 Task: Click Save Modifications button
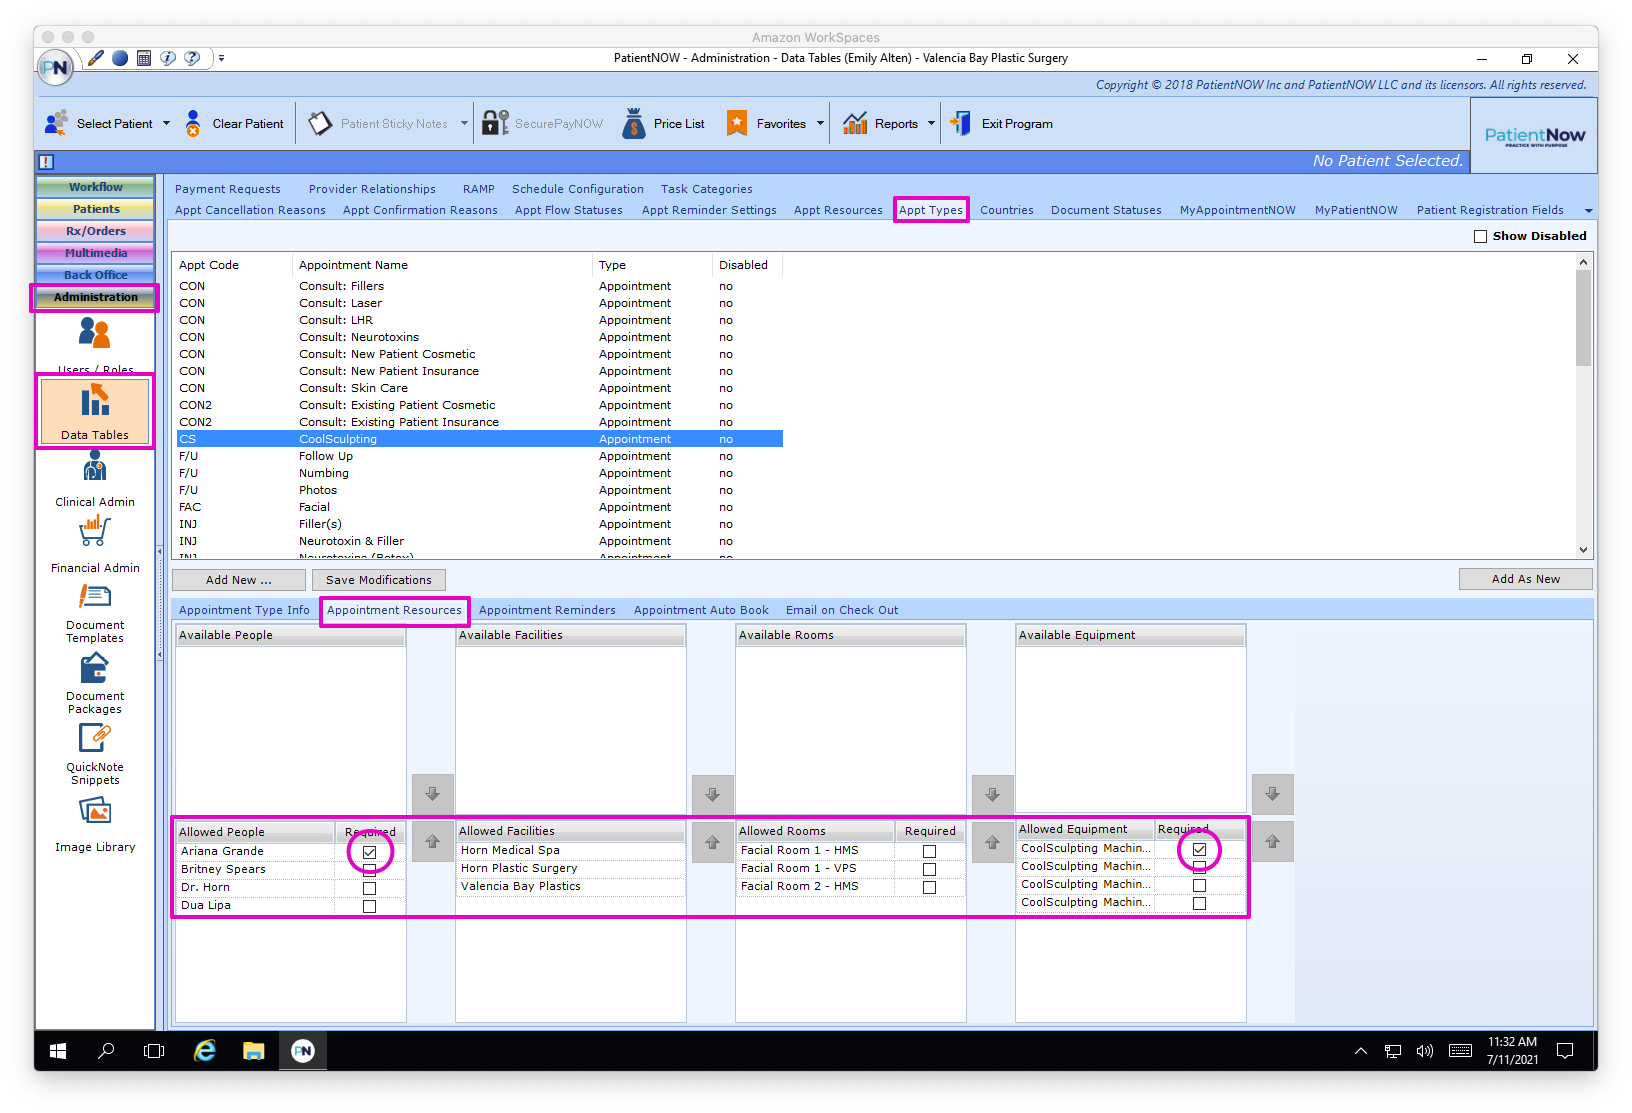coord(379,580)
